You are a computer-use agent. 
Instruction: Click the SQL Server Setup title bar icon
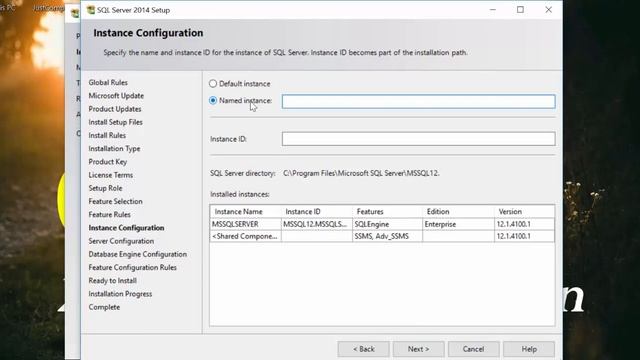tap(91, 10)
